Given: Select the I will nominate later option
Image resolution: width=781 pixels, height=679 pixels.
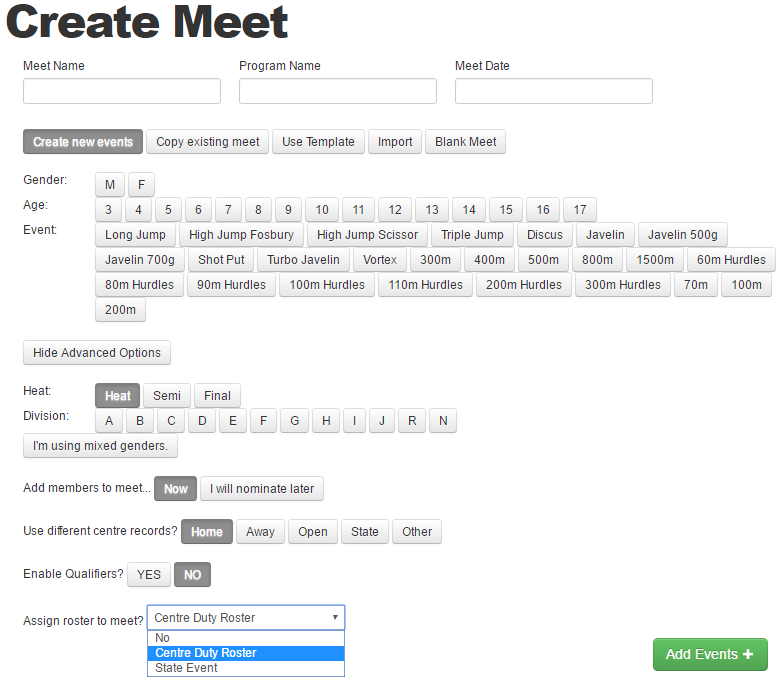Looking at the screenshot, I should 262,489.
